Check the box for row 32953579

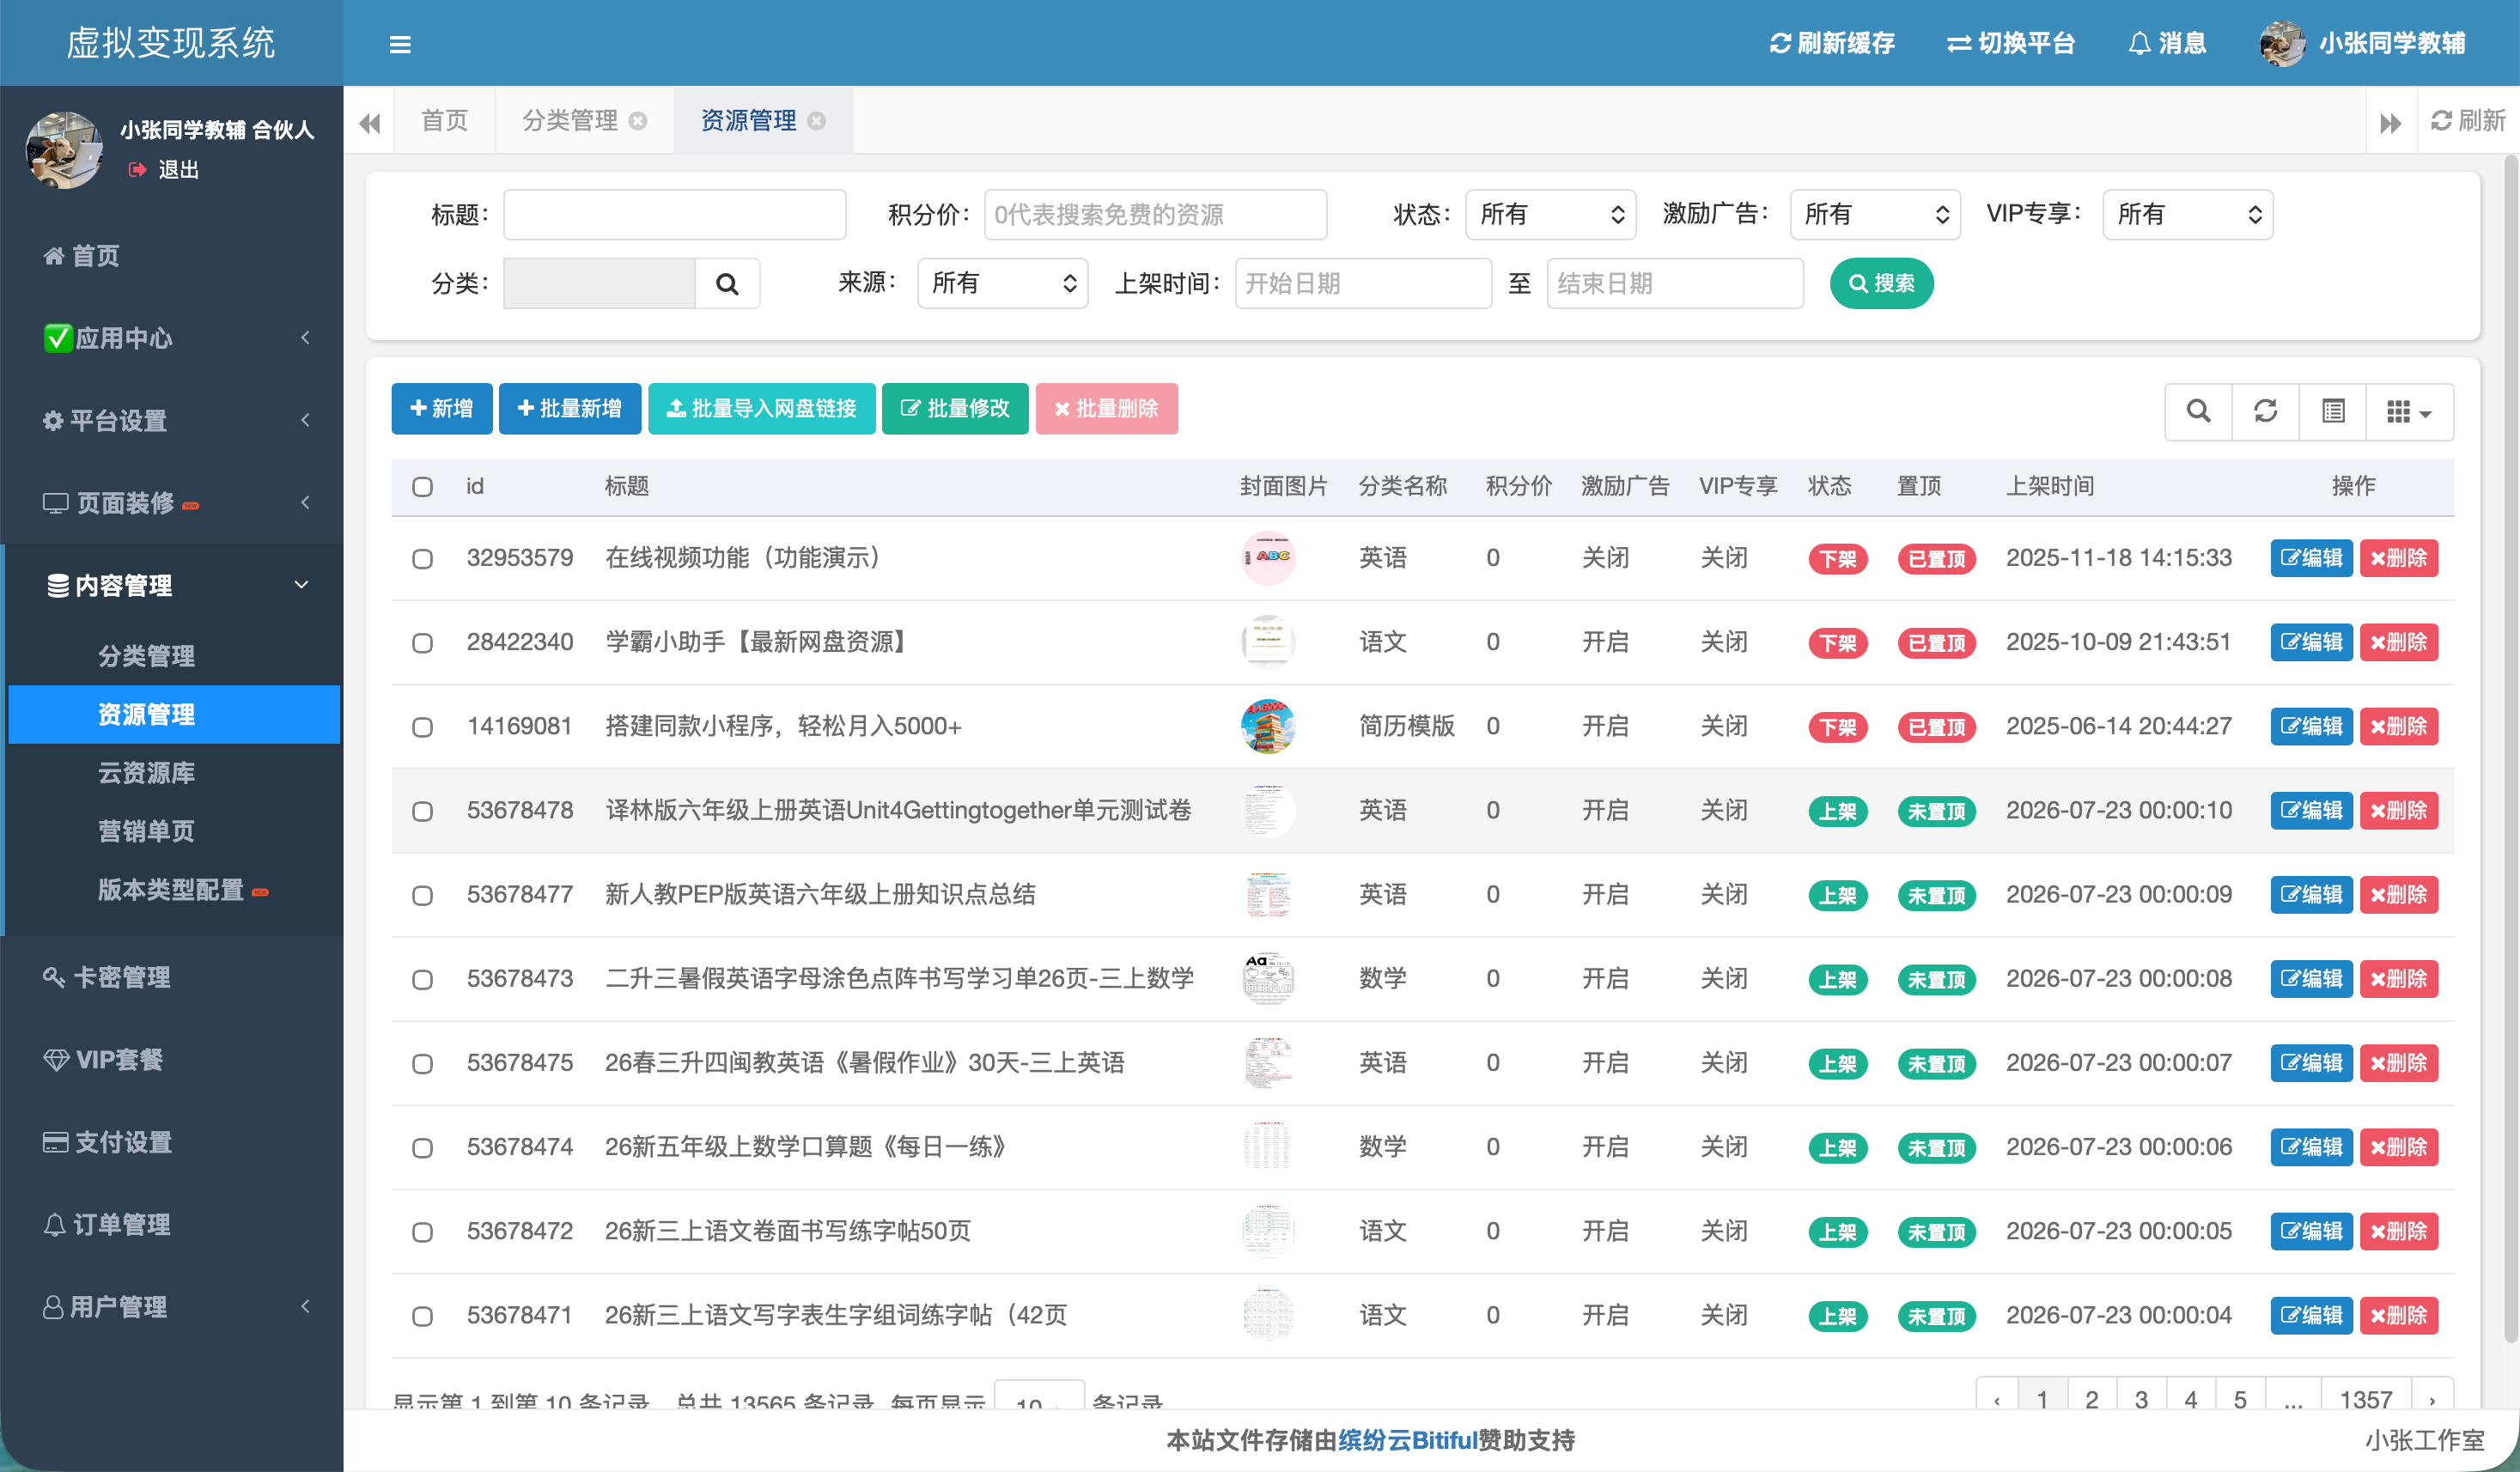[x=423, y=559]
